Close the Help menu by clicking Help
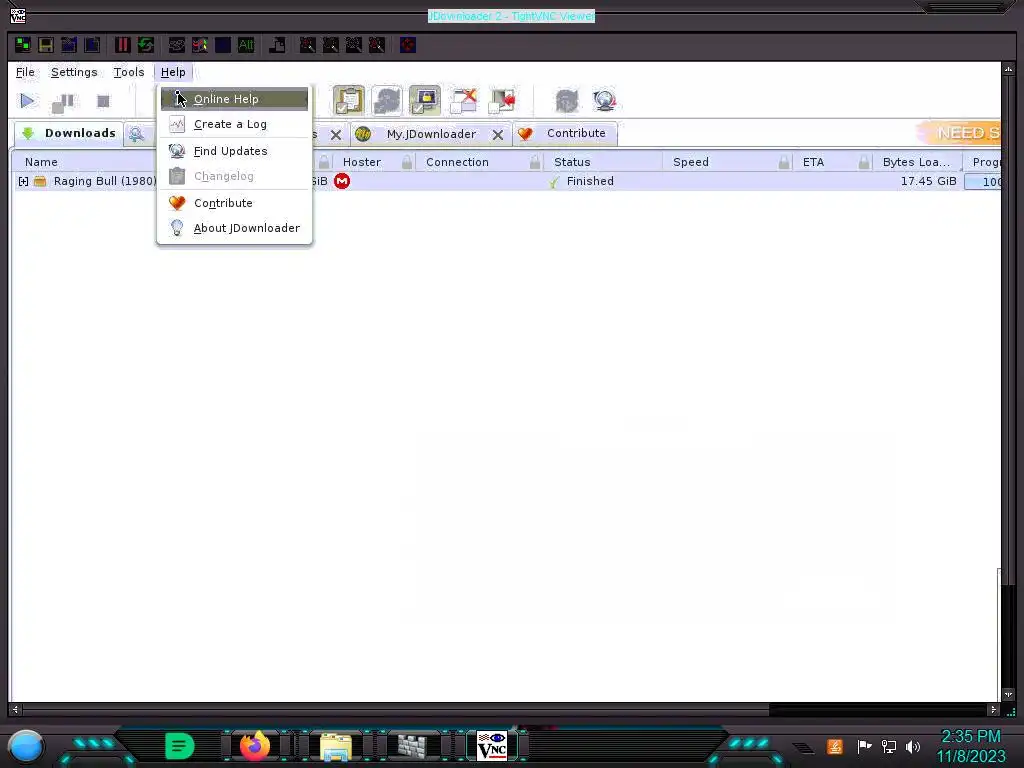This screenshot has width=1024, height=768. click(x=173, y=72)
